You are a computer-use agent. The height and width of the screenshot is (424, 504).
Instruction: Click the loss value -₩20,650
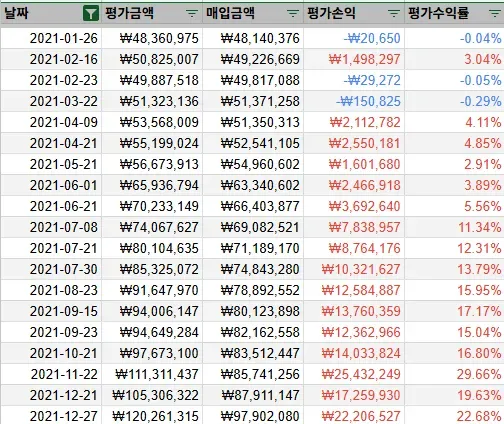tap(372, 38)
